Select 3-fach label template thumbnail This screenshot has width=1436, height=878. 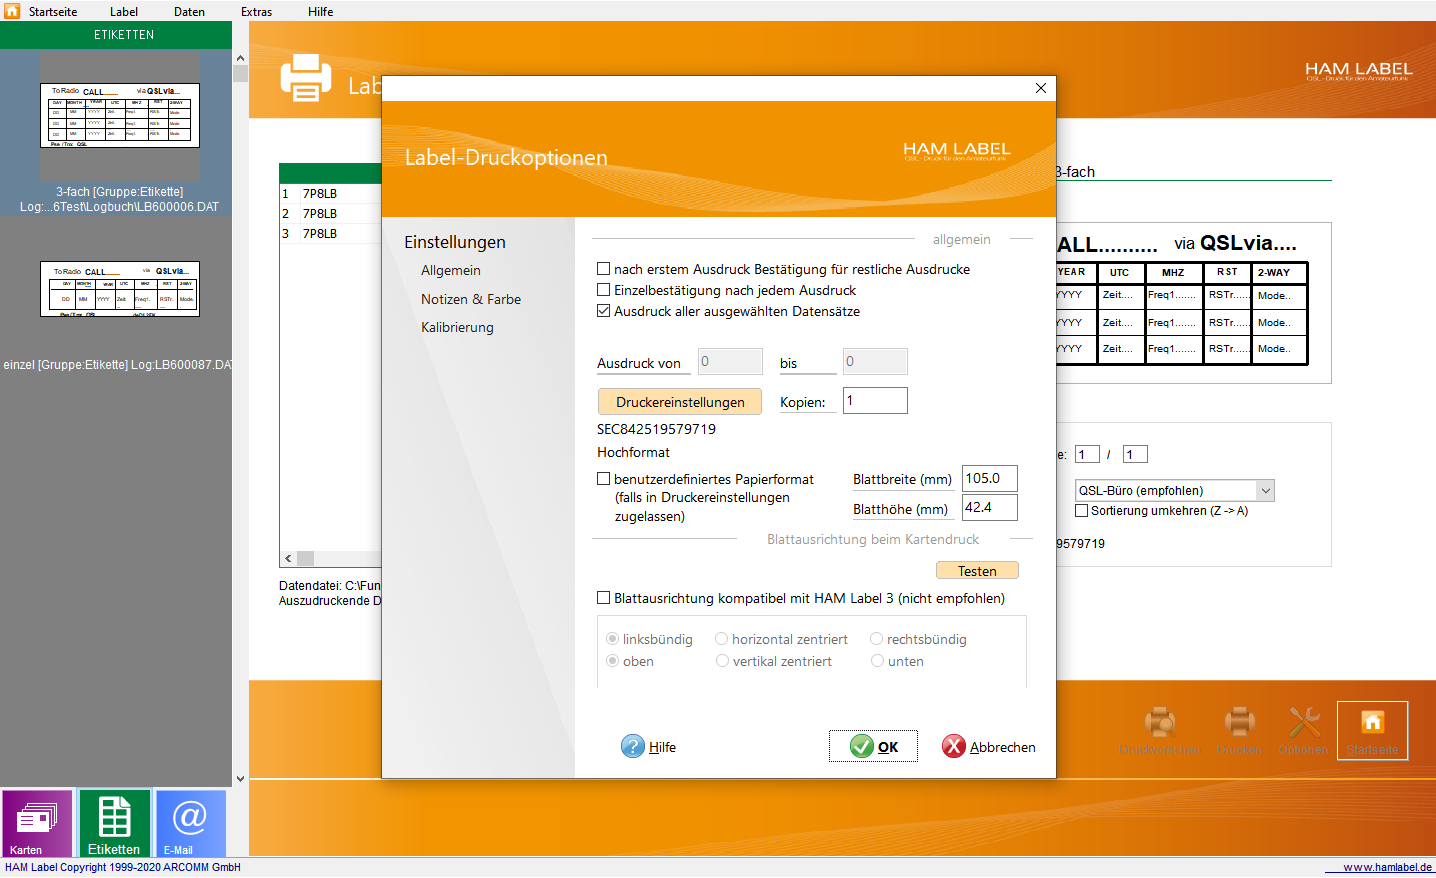[x=120, y=115]
